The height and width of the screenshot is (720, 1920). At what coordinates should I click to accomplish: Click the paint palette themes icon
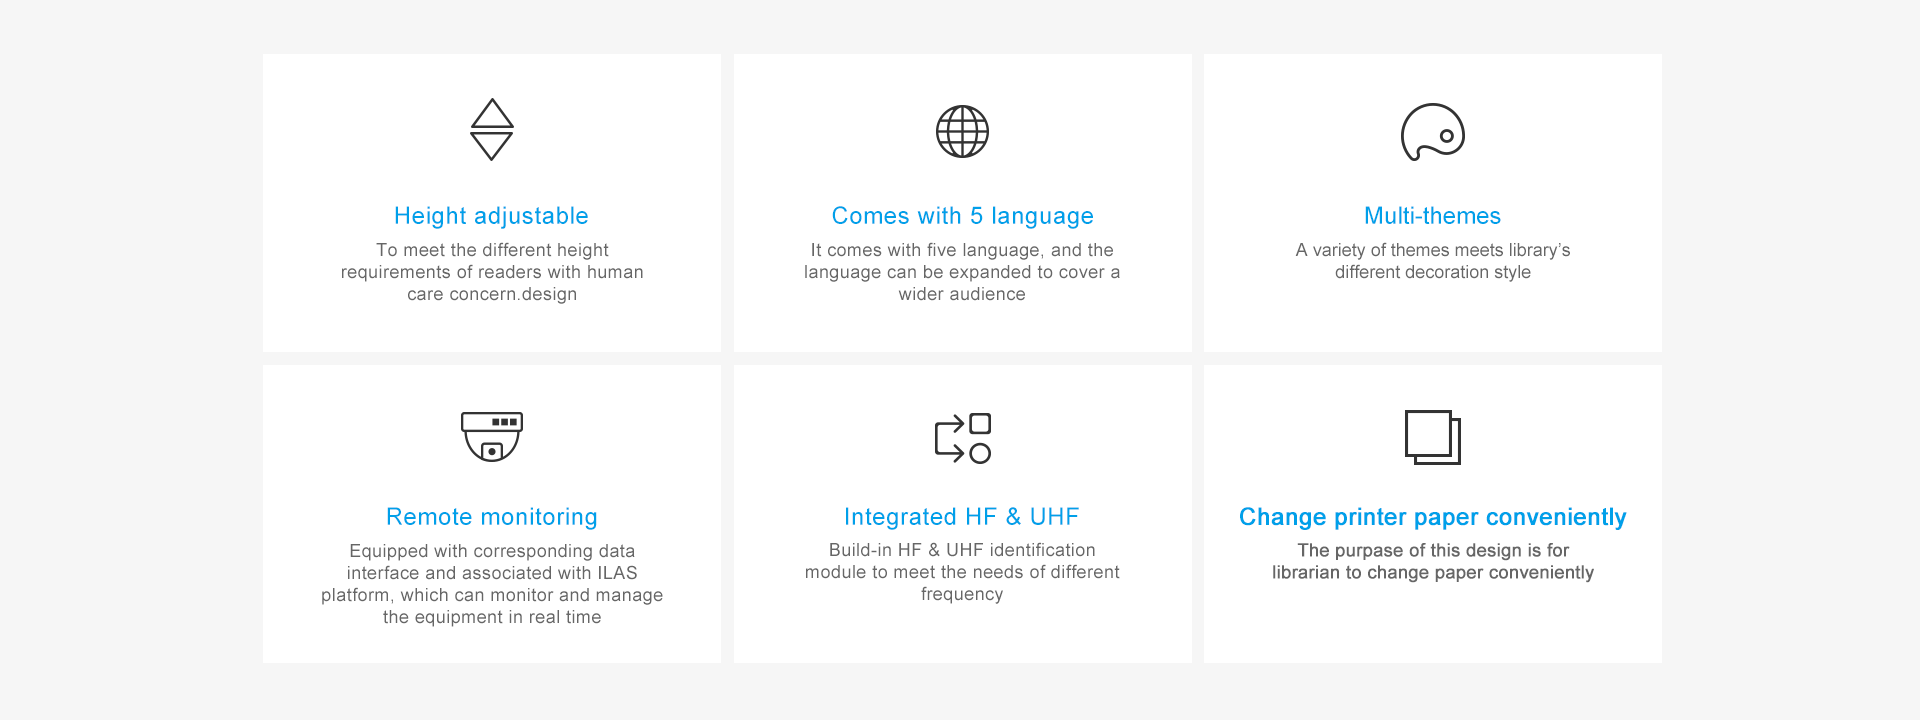coord(1432,132)
